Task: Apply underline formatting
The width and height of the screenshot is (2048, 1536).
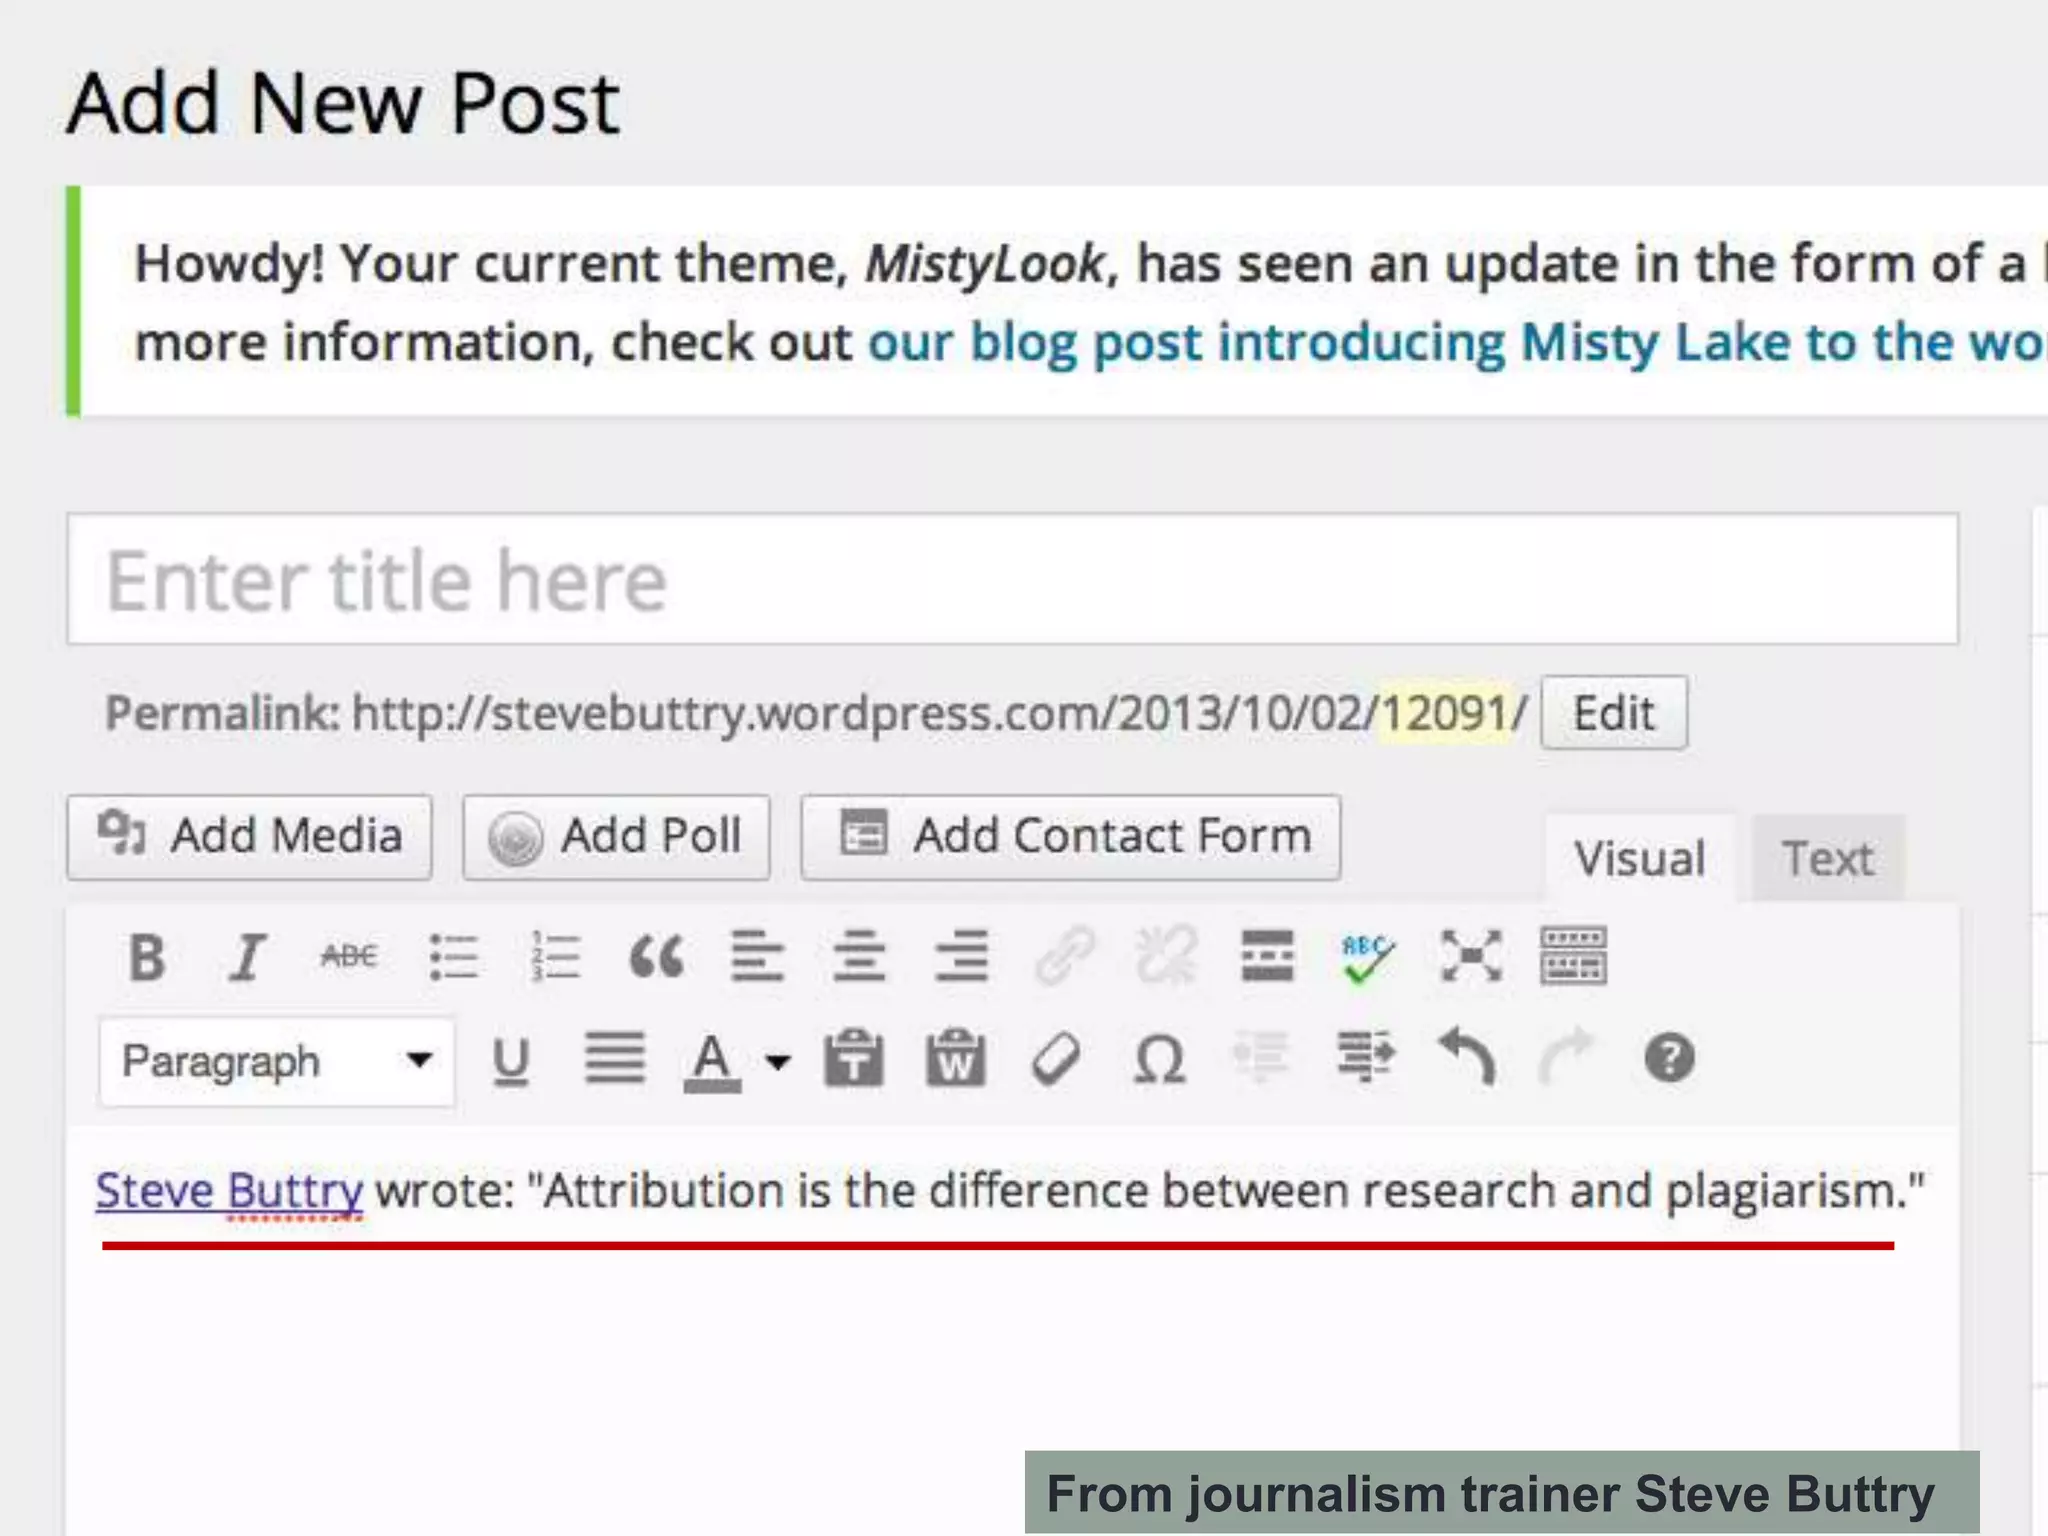Action: click(x=511, y=1060)
